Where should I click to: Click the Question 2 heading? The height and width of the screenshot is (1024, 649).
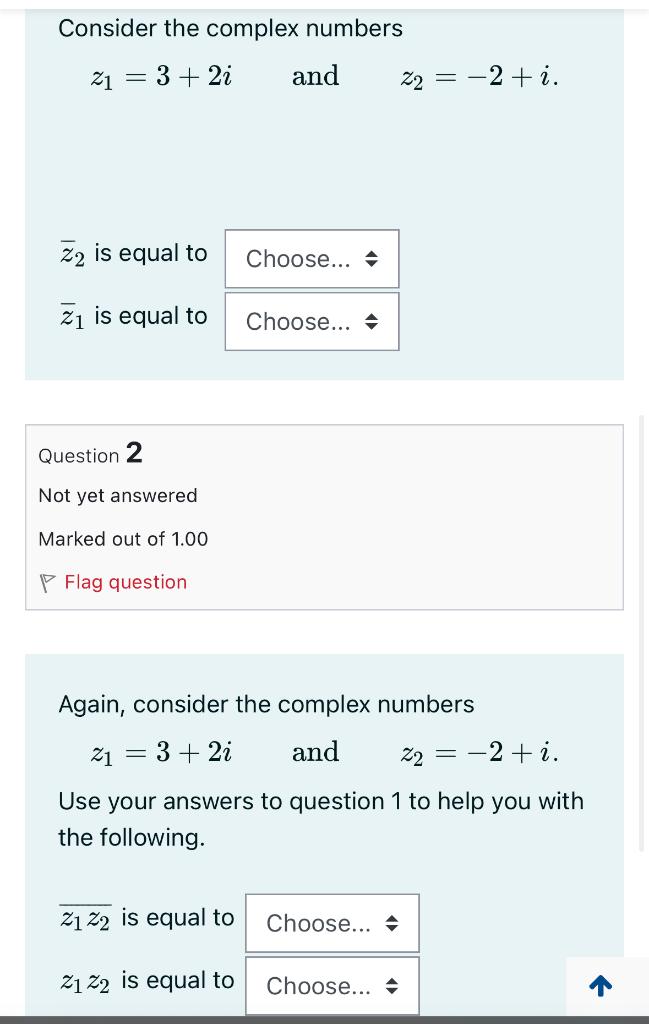pos(89,455)
